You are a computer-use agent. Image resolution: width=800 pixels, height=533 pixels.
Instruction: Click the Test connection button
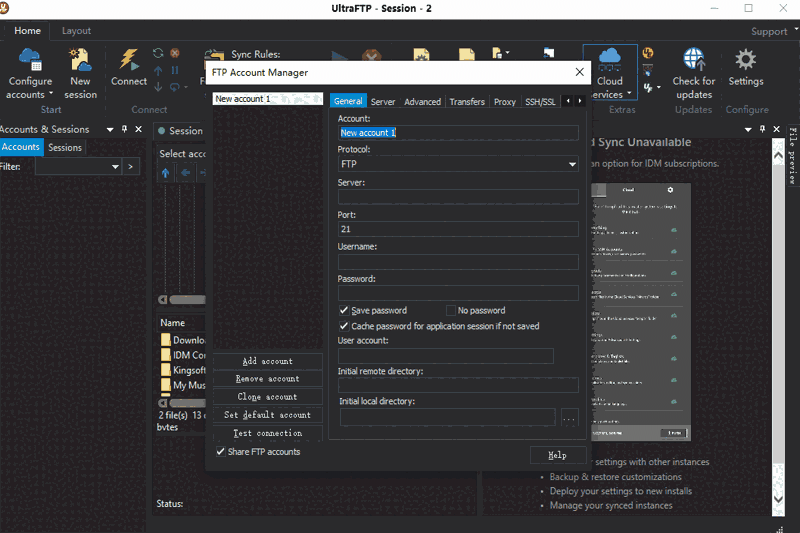click(267, 433)
